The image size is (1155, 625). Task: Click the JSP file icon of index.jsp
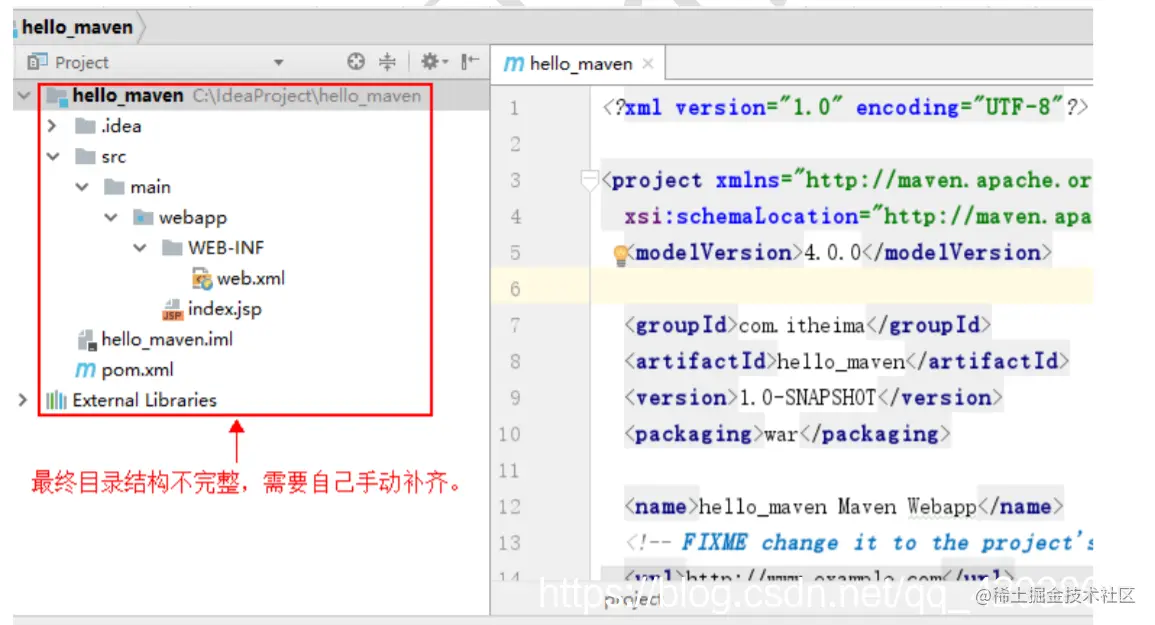coord(172,310)
